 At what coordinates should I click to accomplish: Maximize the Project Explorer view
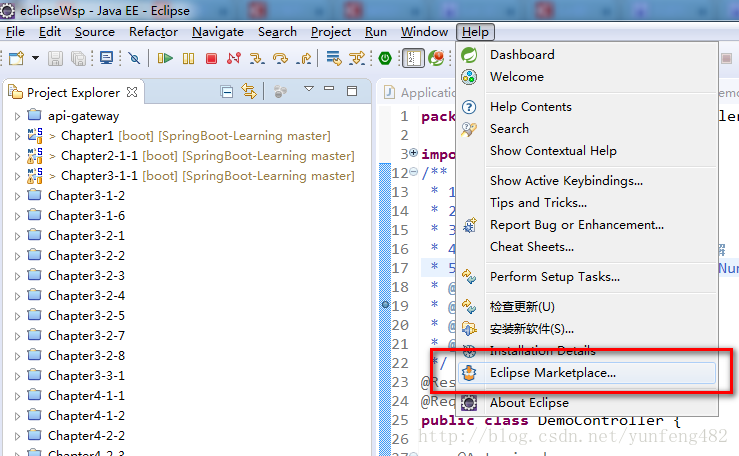[x=352, y=91]
